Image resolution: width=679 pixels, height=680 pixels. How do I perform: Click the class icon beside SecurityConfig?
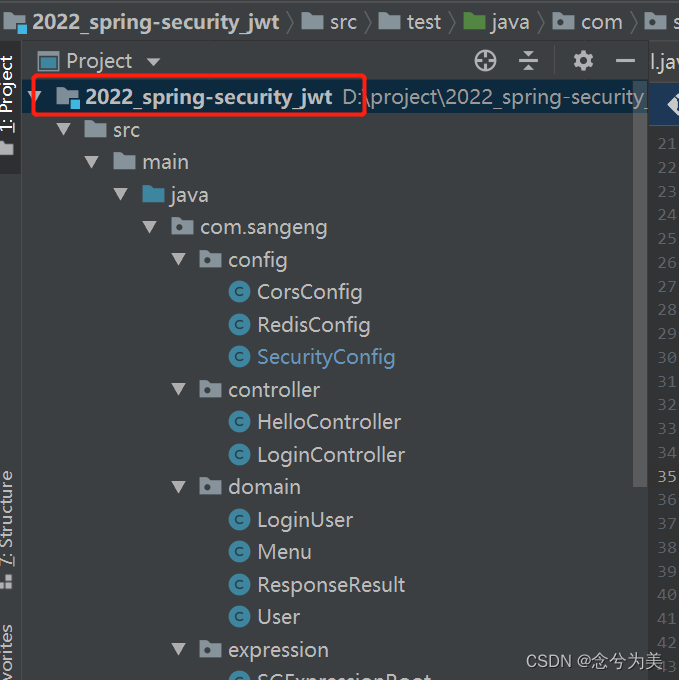(239, 356)
